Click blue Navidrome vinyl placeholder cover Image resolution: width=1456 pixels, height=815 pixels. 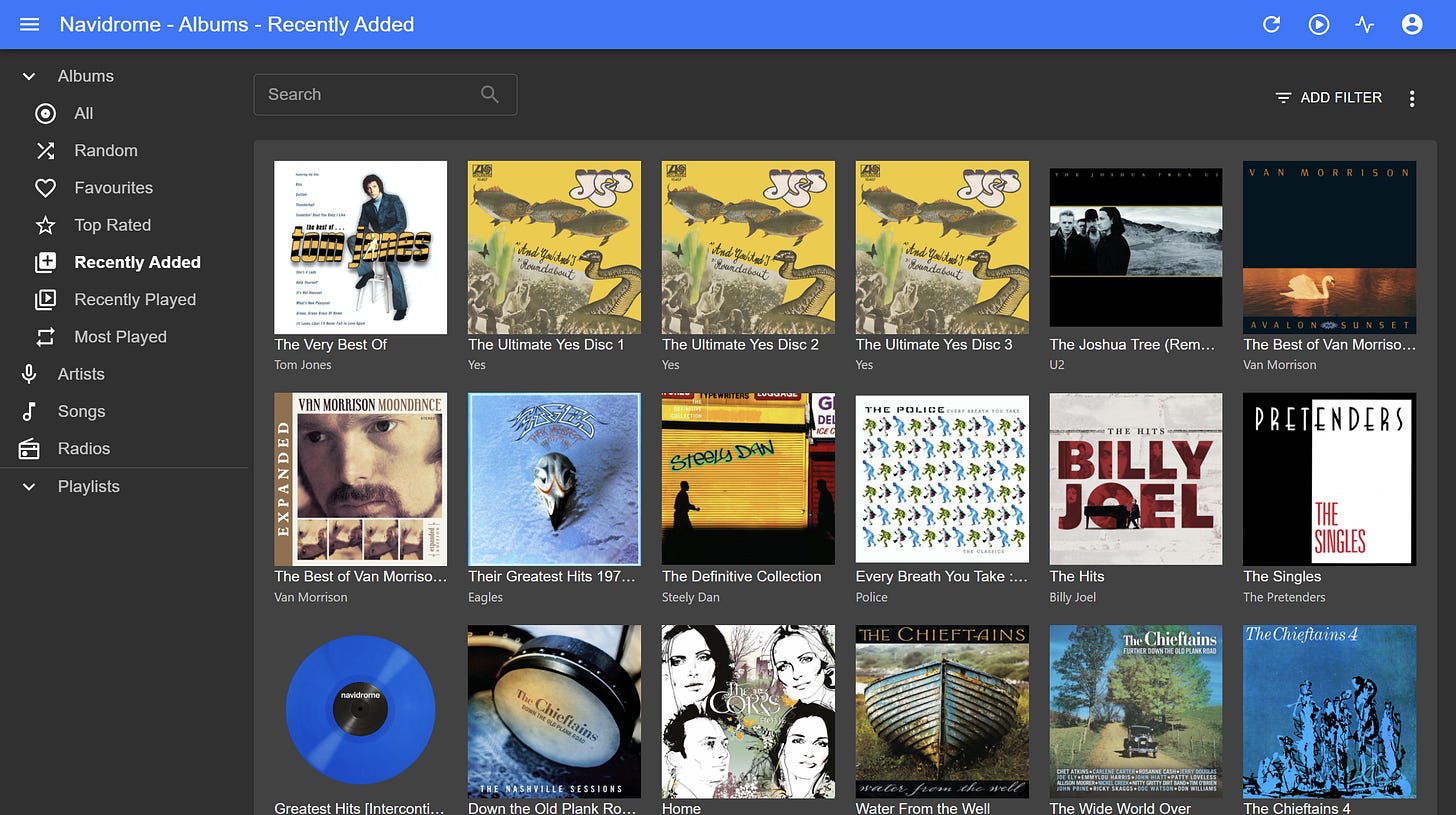(361, 711)
